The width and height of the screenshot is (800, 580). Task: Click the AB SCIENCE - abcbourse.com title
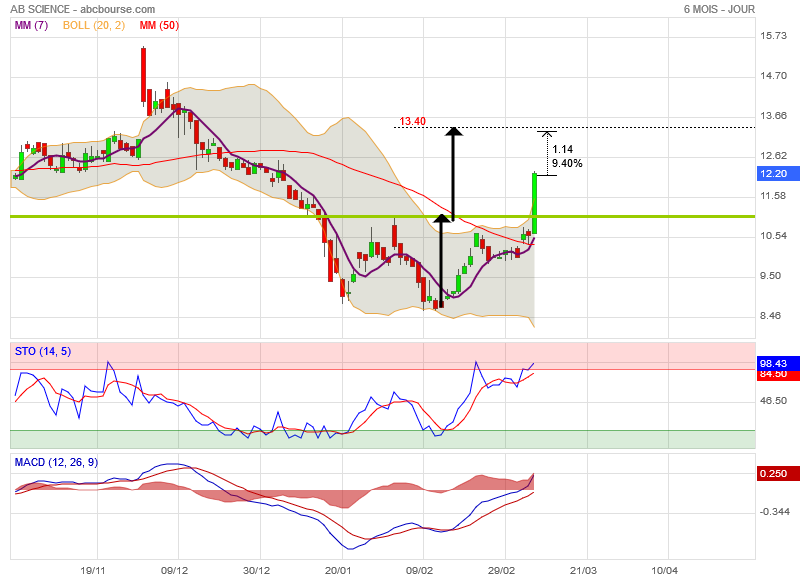(83, 9)
